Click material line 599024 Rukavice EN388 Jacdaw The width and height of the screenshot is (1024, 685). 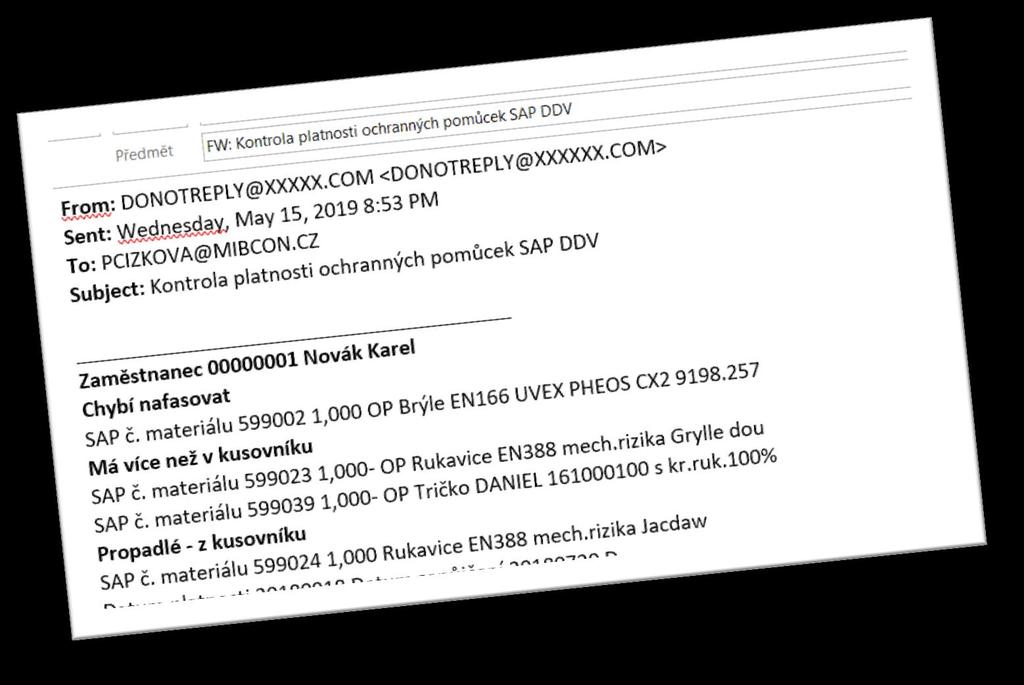tap(404, 551)
